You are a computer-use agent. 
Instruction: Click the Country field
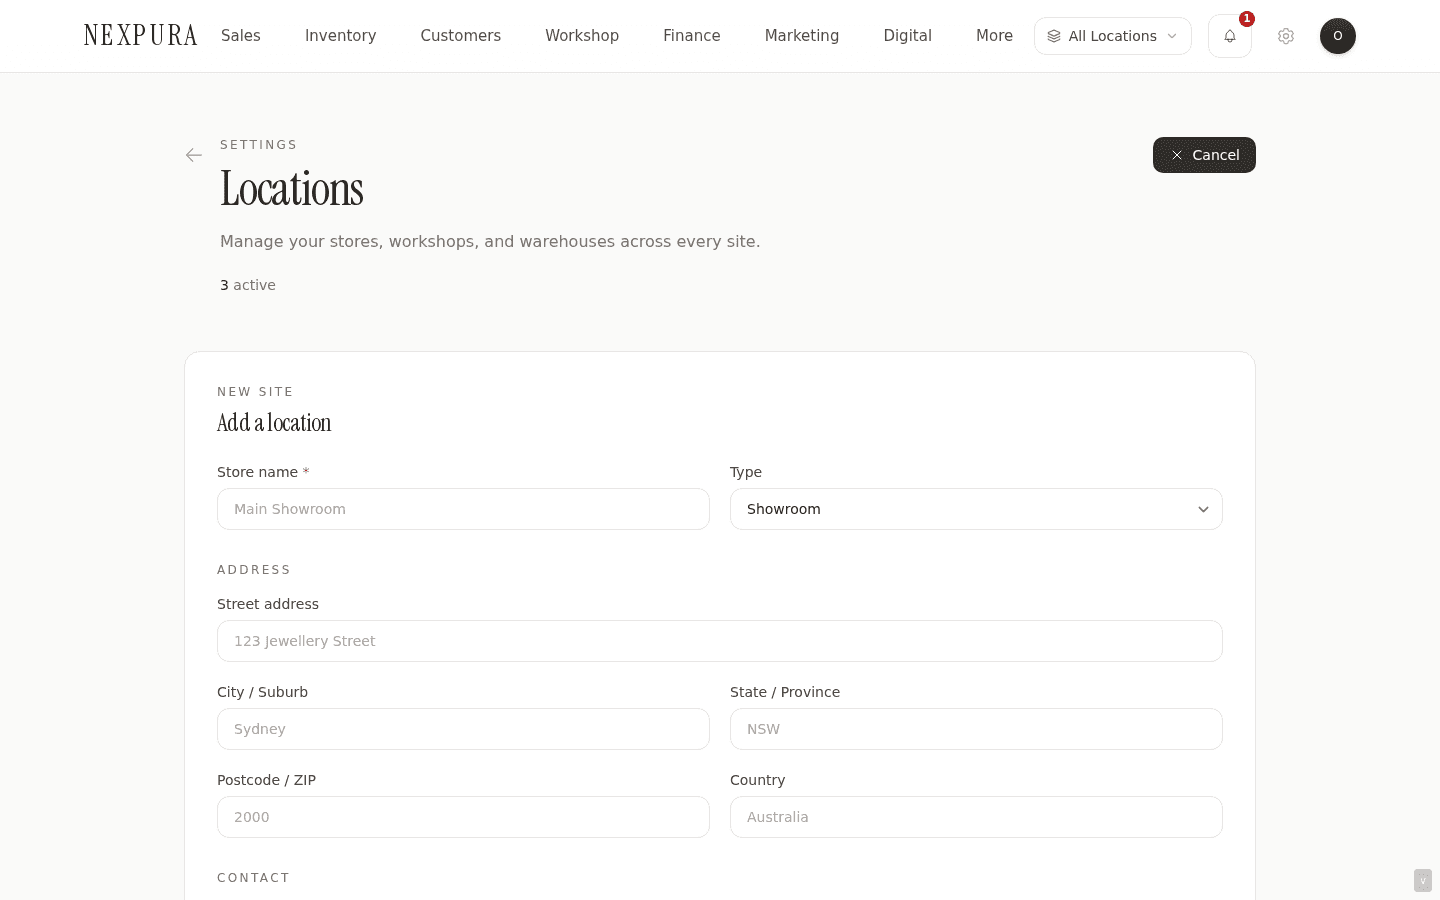[976, 817]
